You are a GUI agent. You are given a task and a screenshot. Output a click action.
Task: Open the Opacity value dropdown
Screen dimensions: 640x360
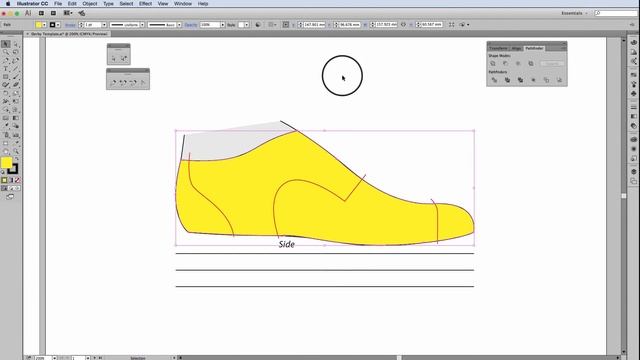(x=222, y=24)
